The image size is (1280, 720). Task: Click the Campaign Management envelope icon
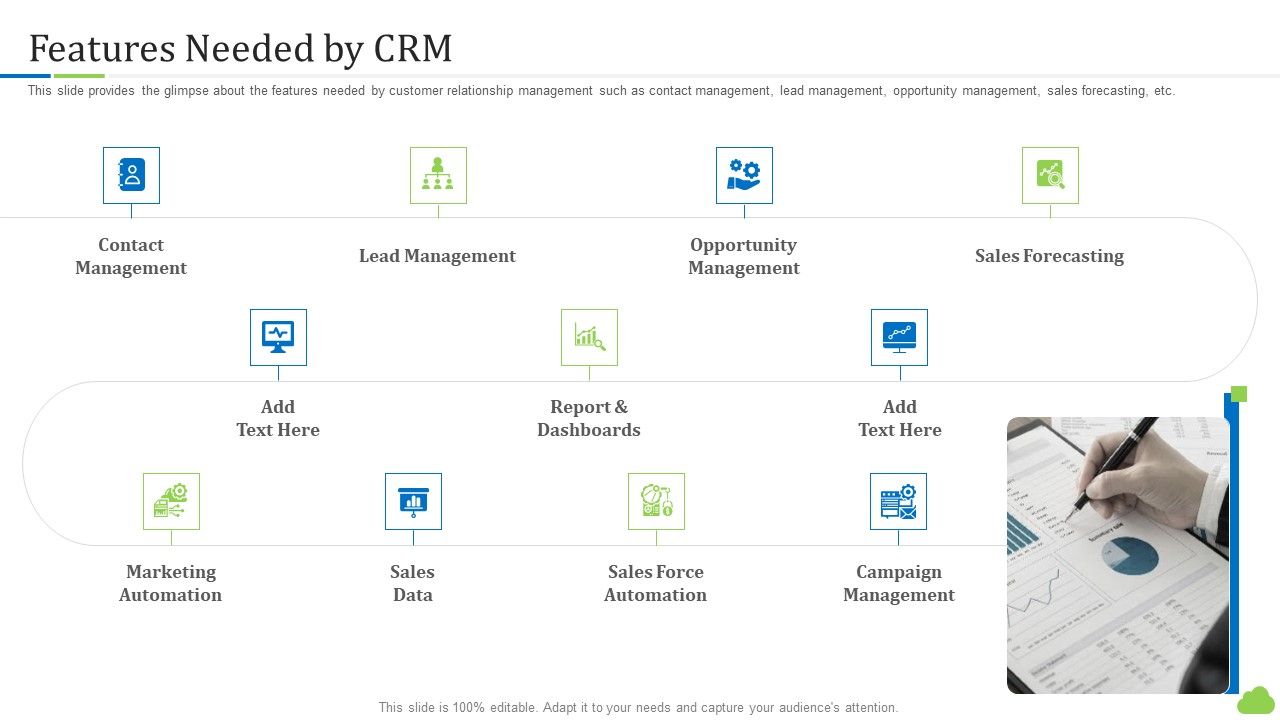[x=898, y=501]
